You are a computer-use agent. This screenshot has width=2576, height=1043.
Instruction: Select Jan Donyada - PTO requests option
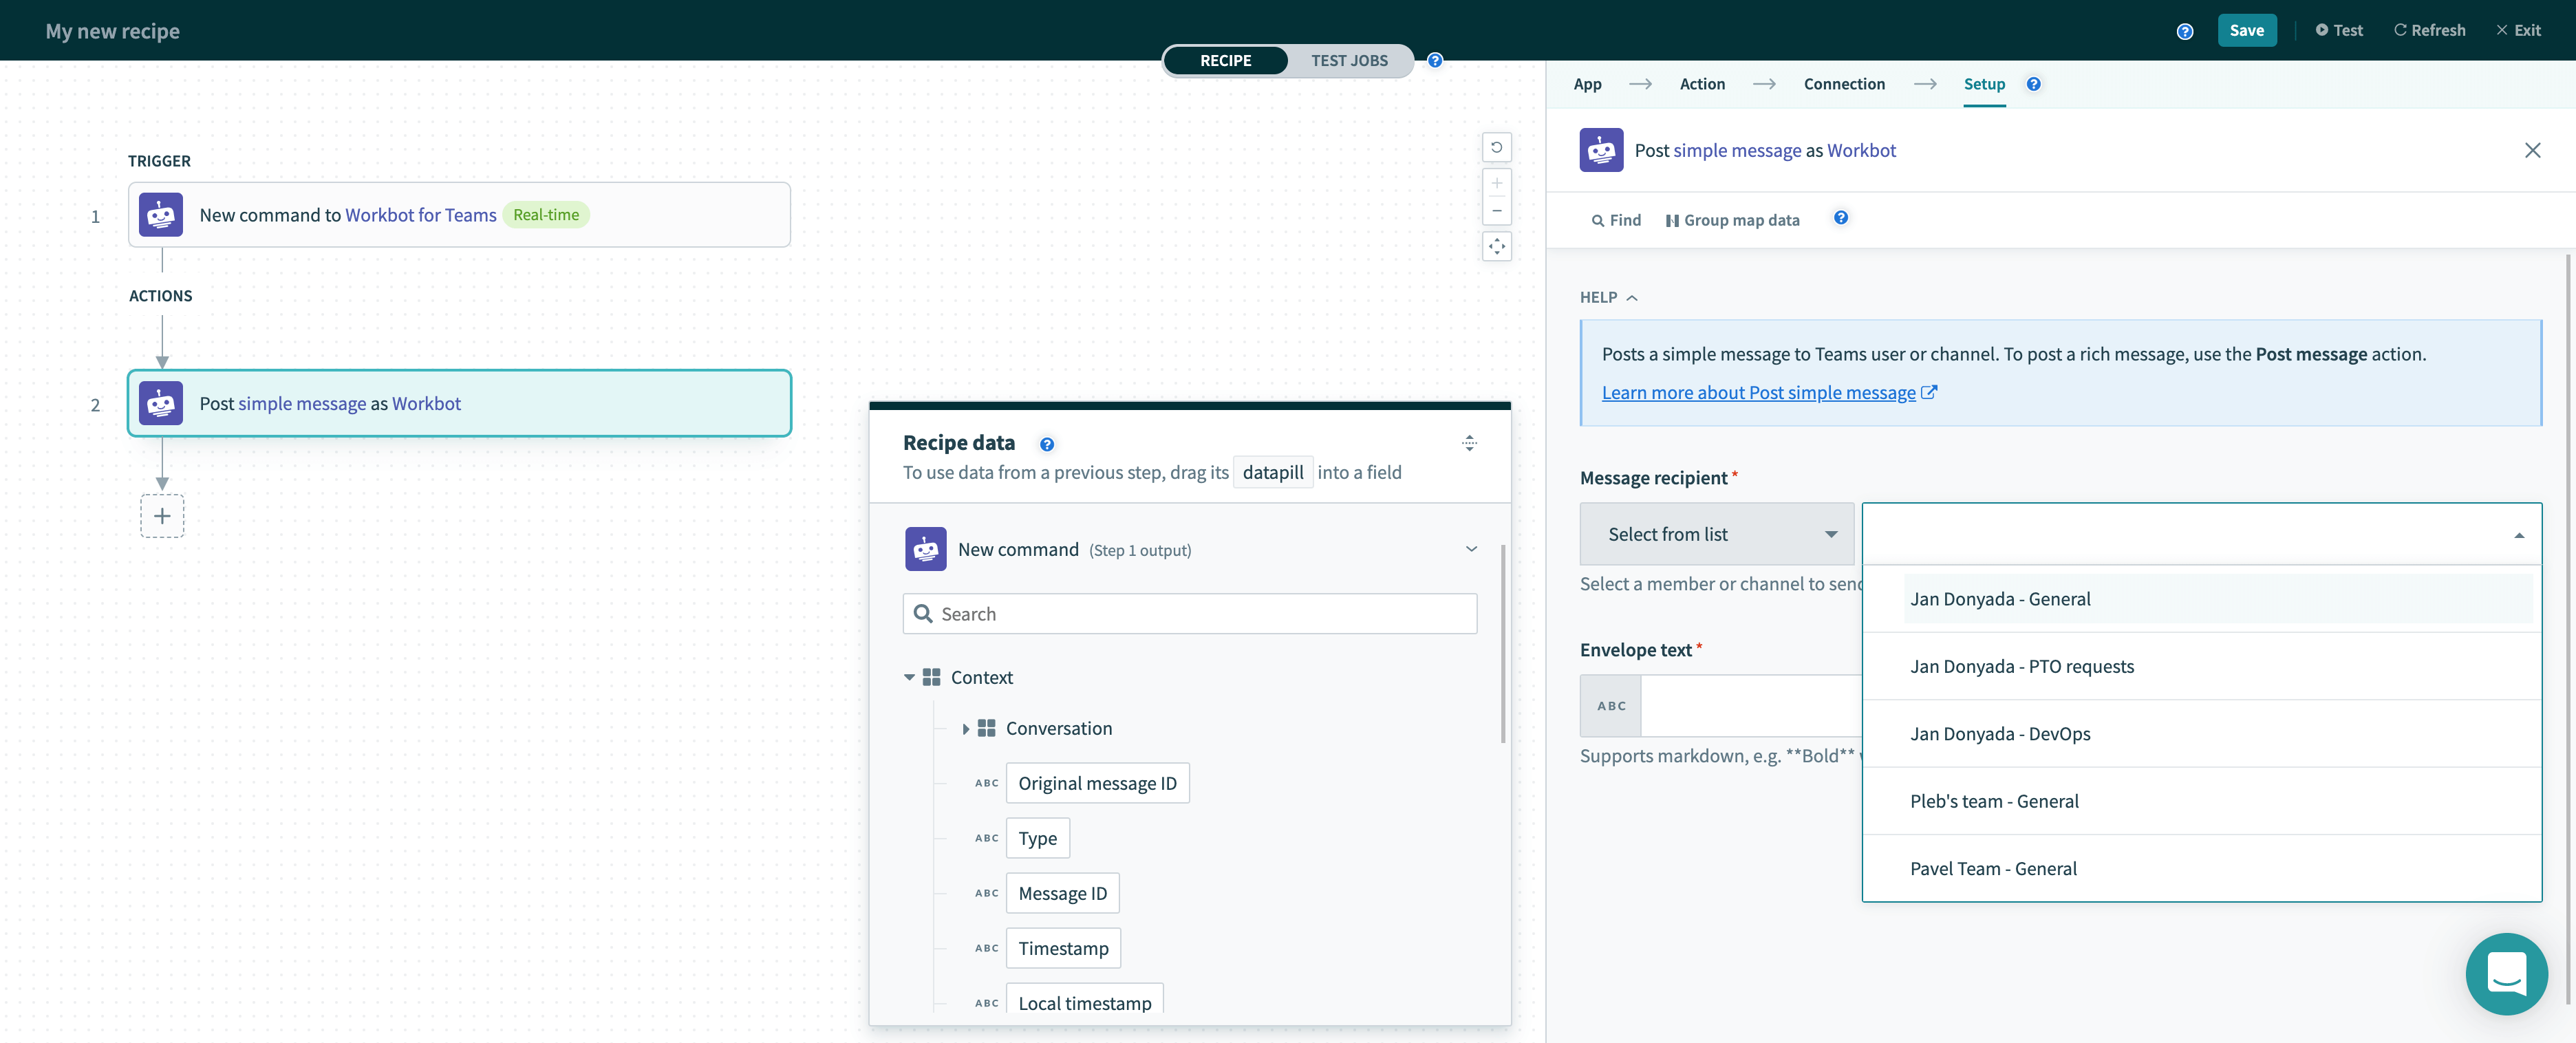pyautogui.click(x=2021, y=666)
